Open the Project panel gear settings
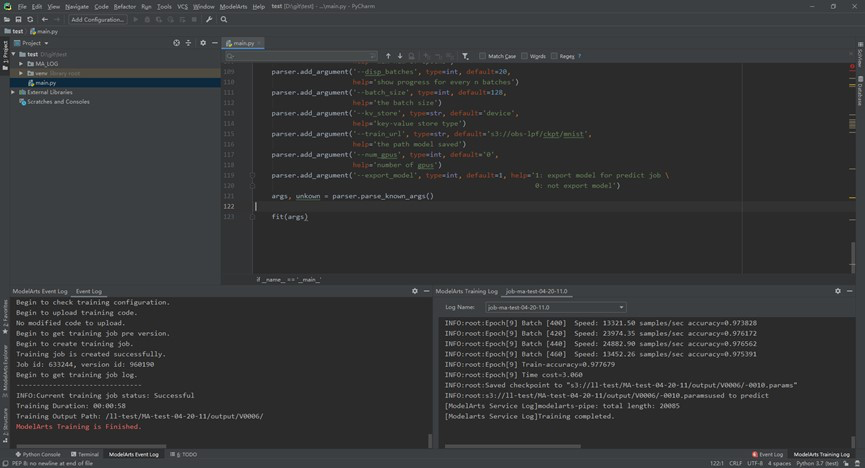The height and width of the screenshot is (468, 865). (203, 43)
